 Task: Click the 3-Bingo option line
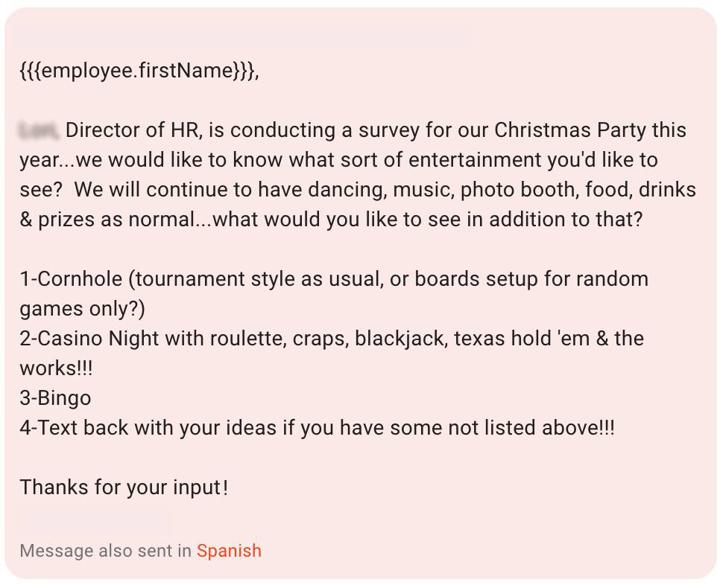click(x=55, y=398)
